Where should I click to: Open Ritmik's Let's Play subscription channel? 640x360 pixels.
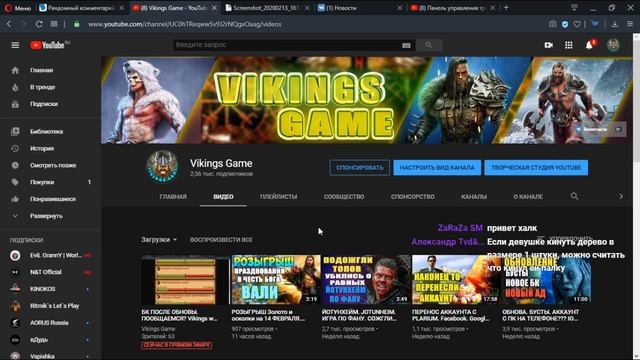coord(51,306)
